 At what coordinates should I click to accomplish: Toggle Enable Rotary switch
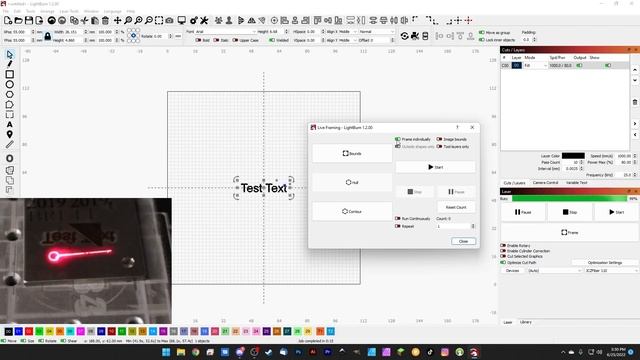(503, 246)
